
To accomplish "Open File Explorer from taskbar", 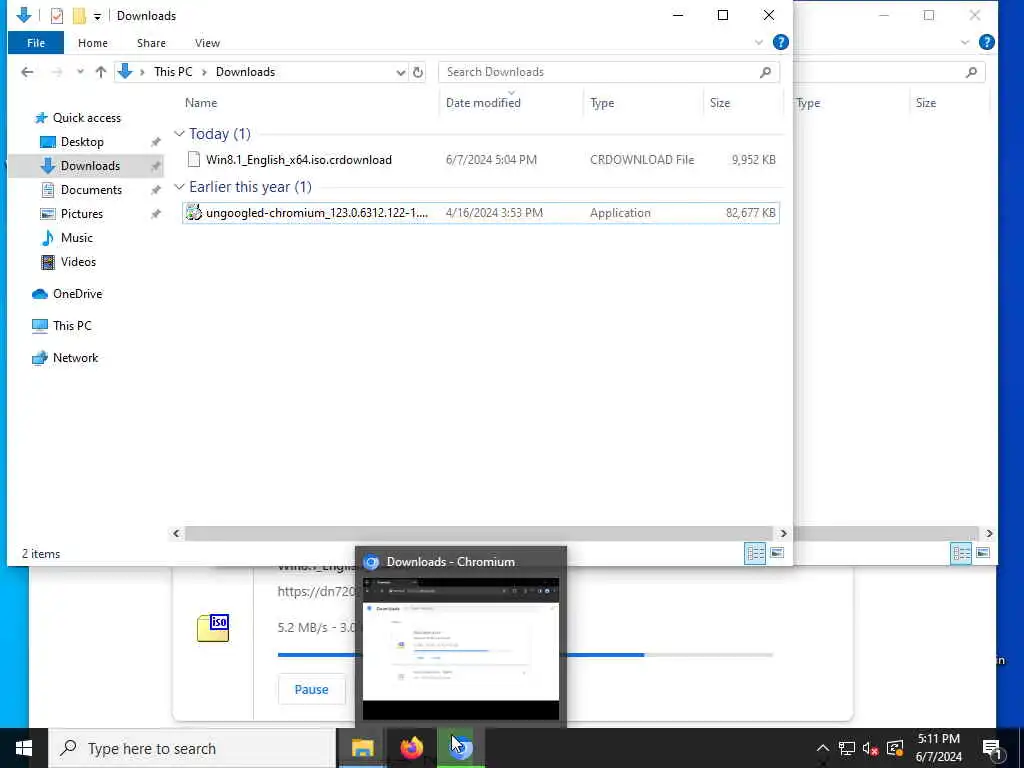I will point(362,748).
